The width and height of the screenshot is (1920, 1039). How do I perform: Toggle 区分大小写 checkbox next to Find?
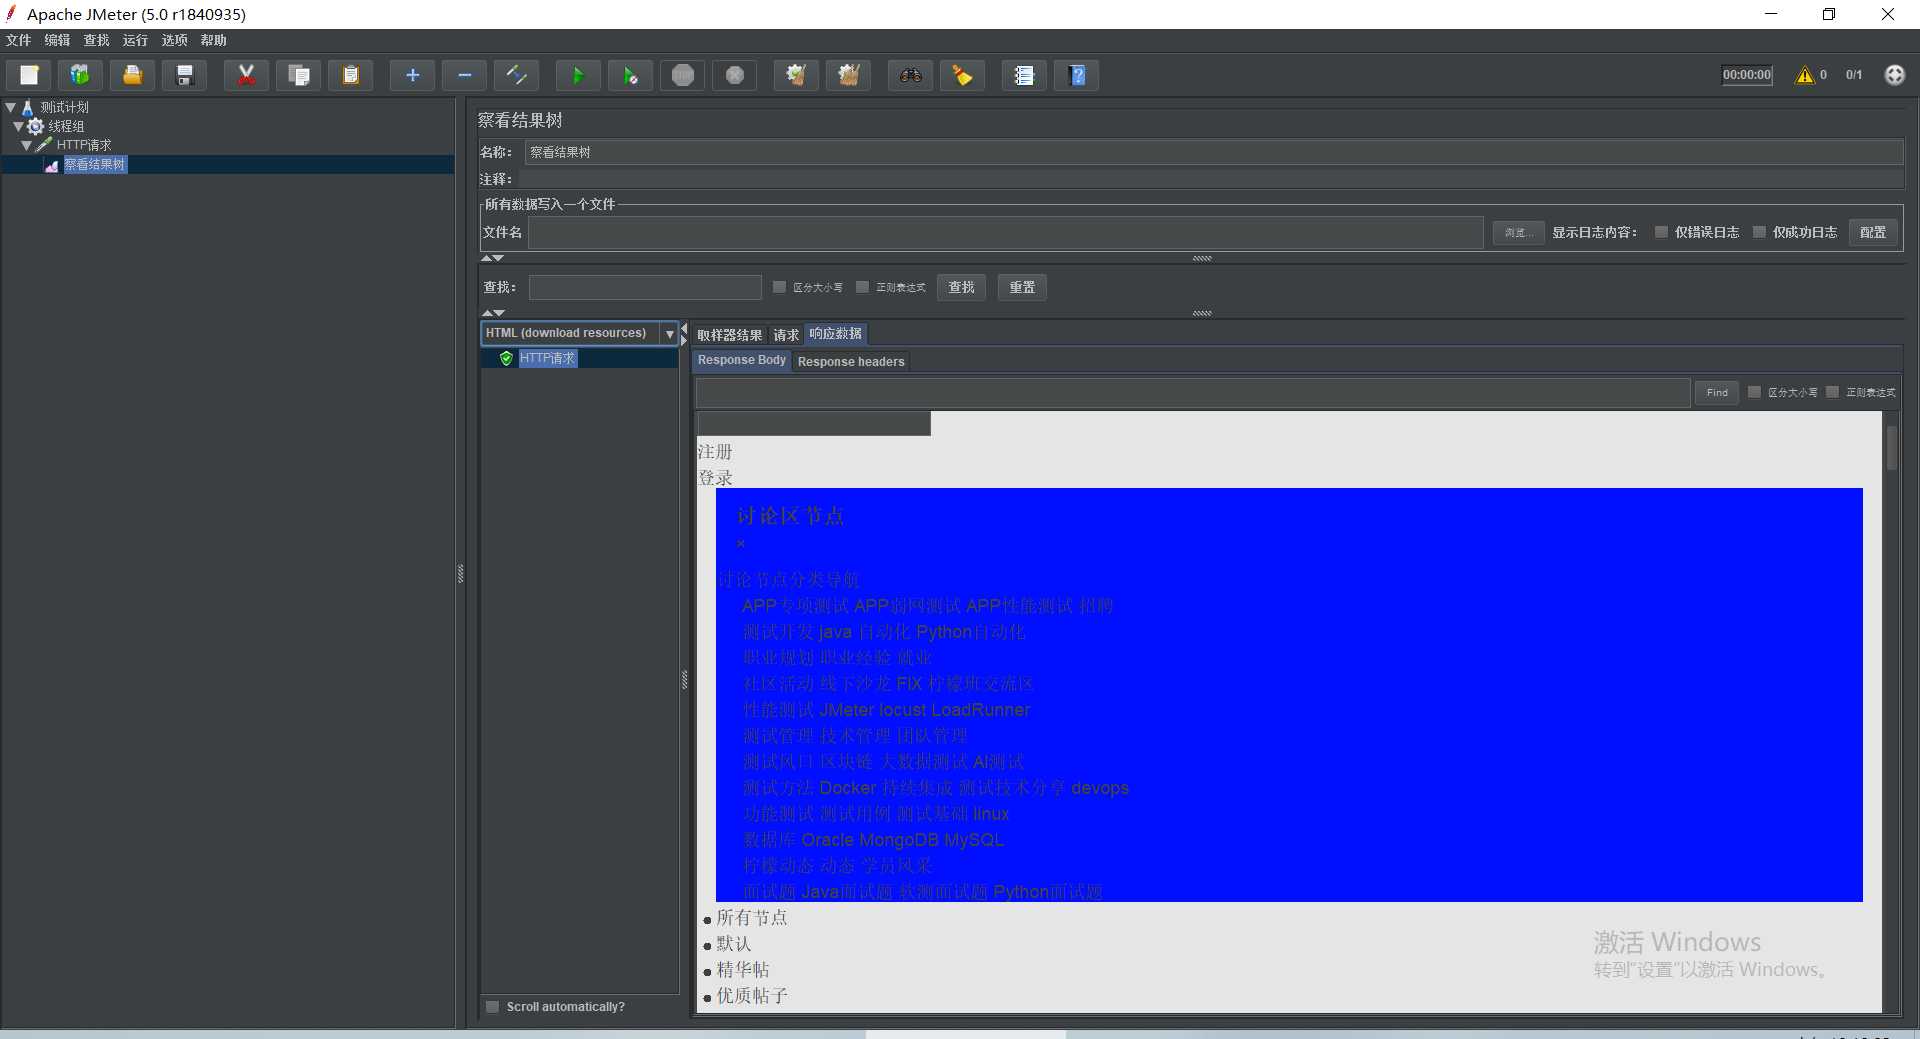point(1754,392)
